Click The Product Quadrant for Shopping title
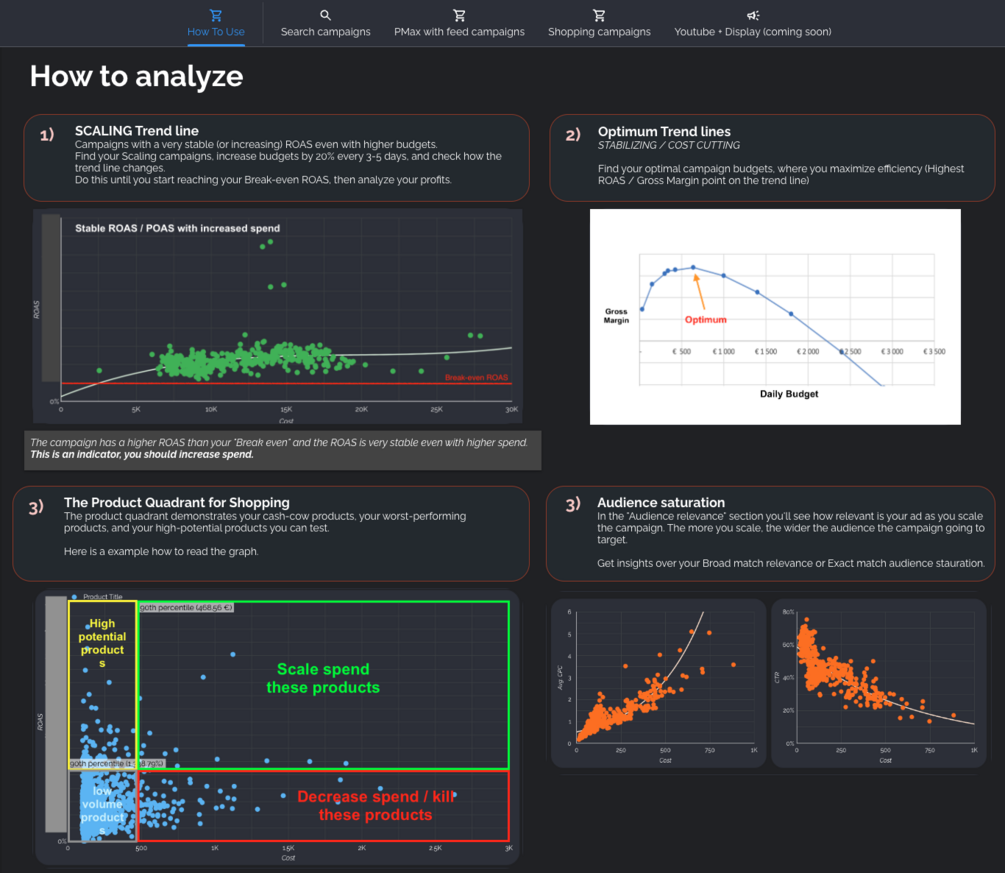 tap(176, 503)
